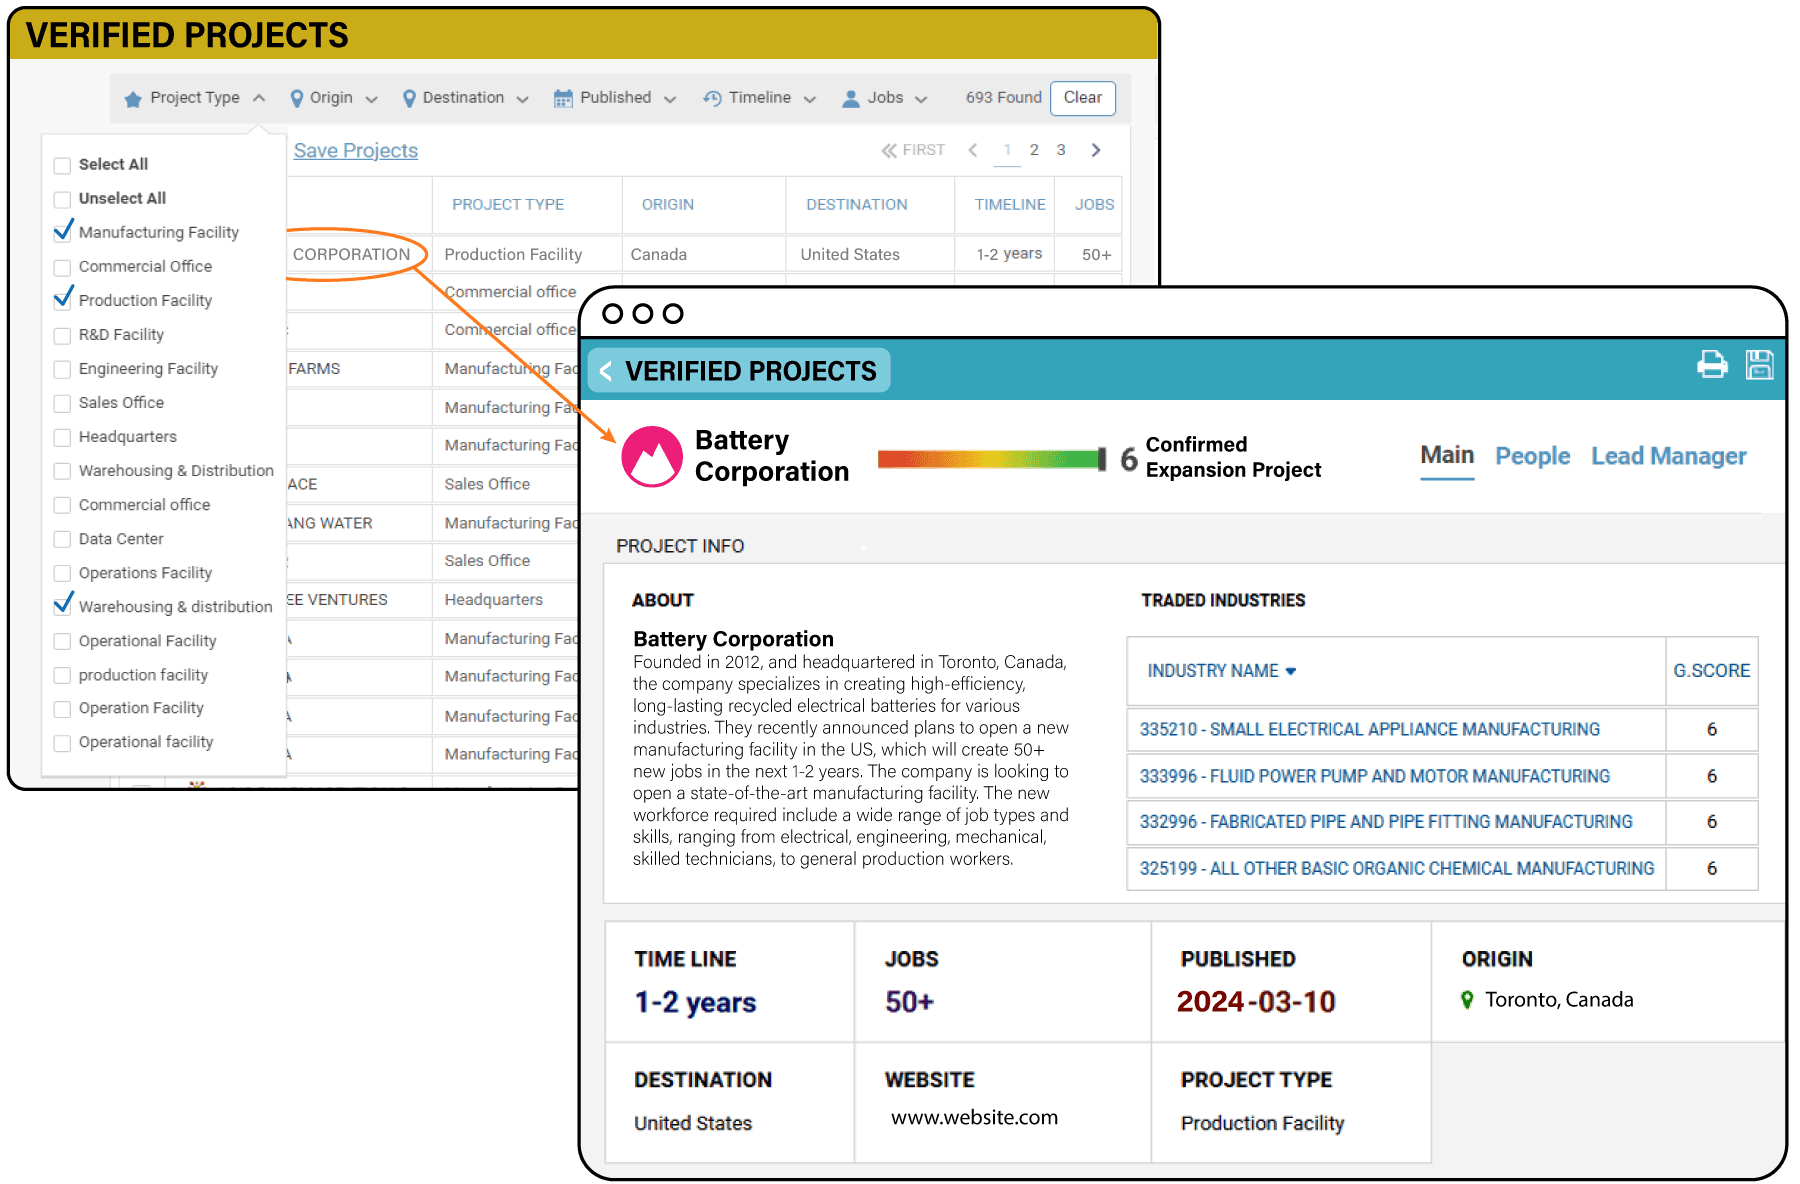Click the back arrow beside Verified Projects

tap(606, 371)
